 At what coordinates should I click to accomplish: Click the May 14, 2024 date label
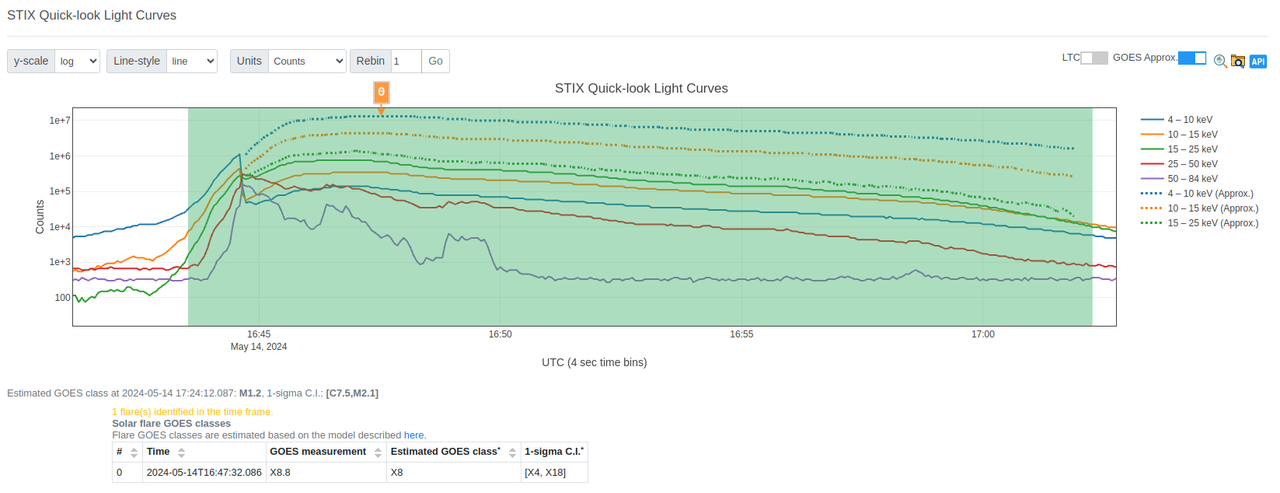(259, 347)
